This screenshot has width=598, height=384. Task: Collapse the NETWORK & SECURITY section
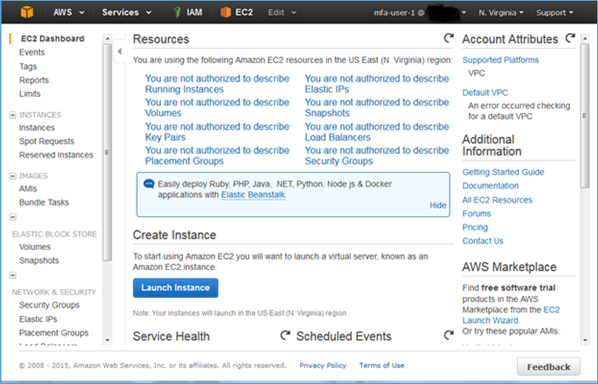click(13, 275)
